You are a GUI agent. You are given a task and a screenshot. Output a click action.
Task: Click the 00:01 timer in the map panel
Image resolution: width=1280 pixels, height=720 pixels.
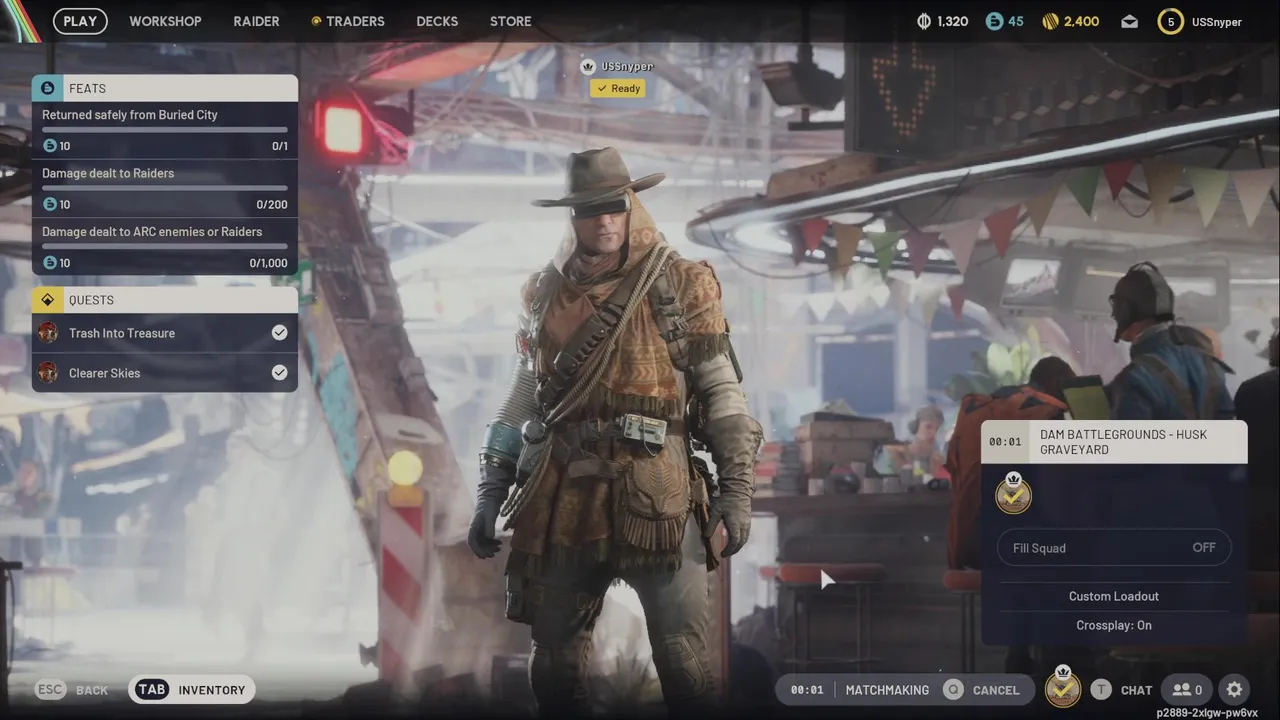[x=1005, y=442]
